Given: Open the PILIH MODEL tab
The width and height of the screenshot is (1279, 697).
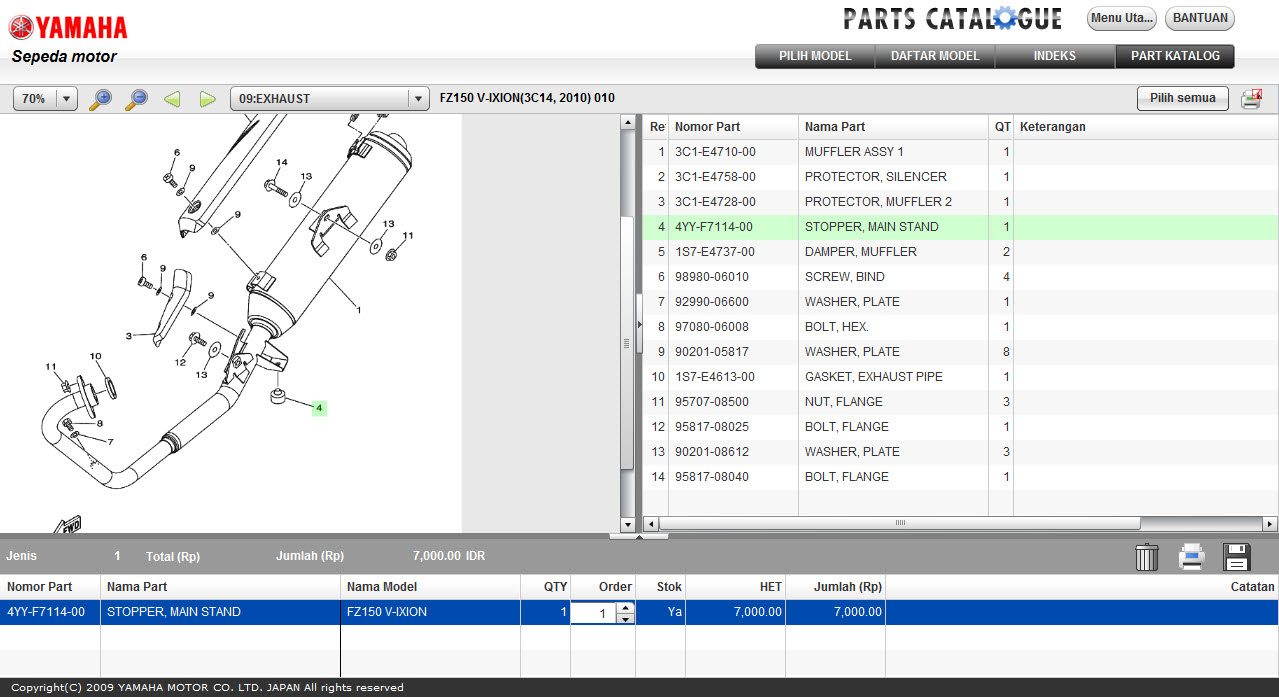Looking at the screenshot, I should point(815,56).
